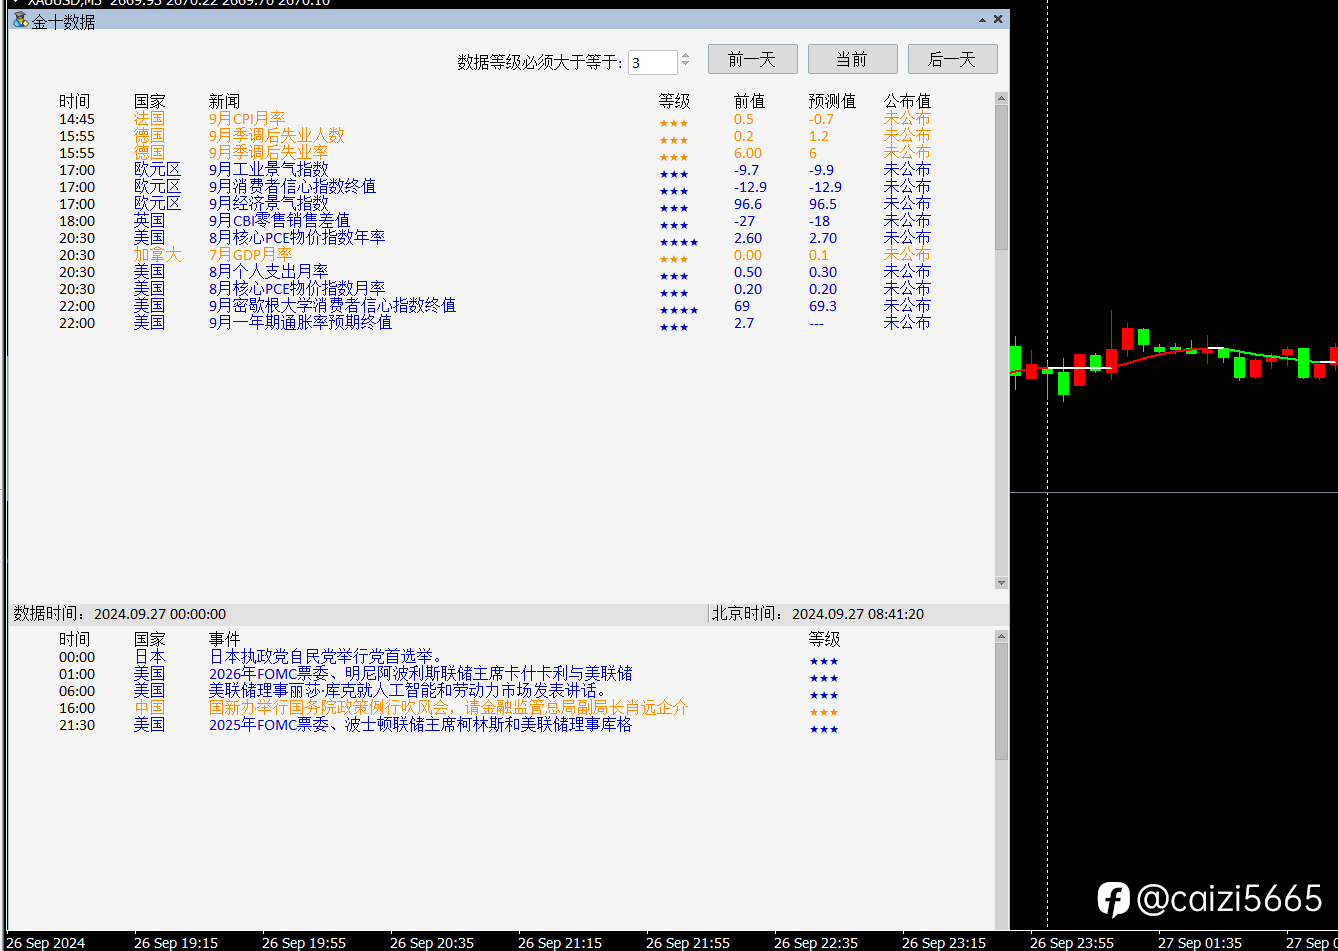Click the orange star rating of 9月CPI月率
1338x951 pixels.
673,123
